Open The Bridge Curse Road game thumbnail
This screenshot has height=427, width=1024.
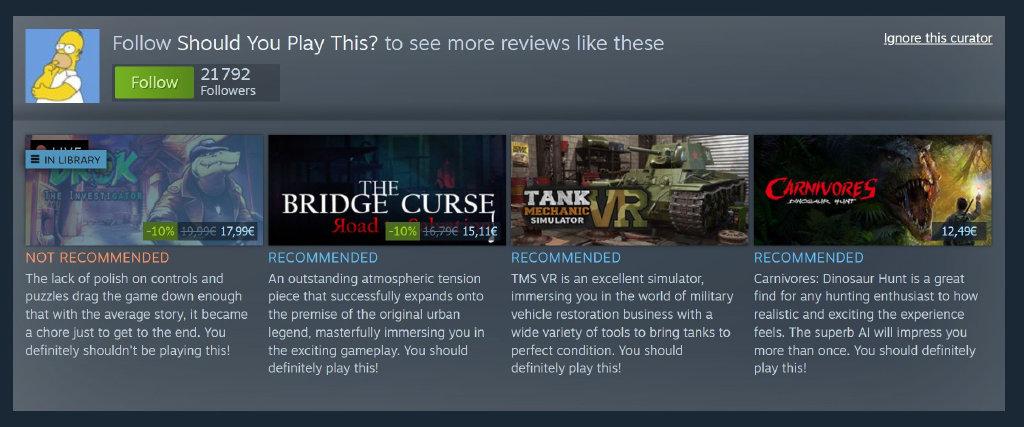[387, 190]
